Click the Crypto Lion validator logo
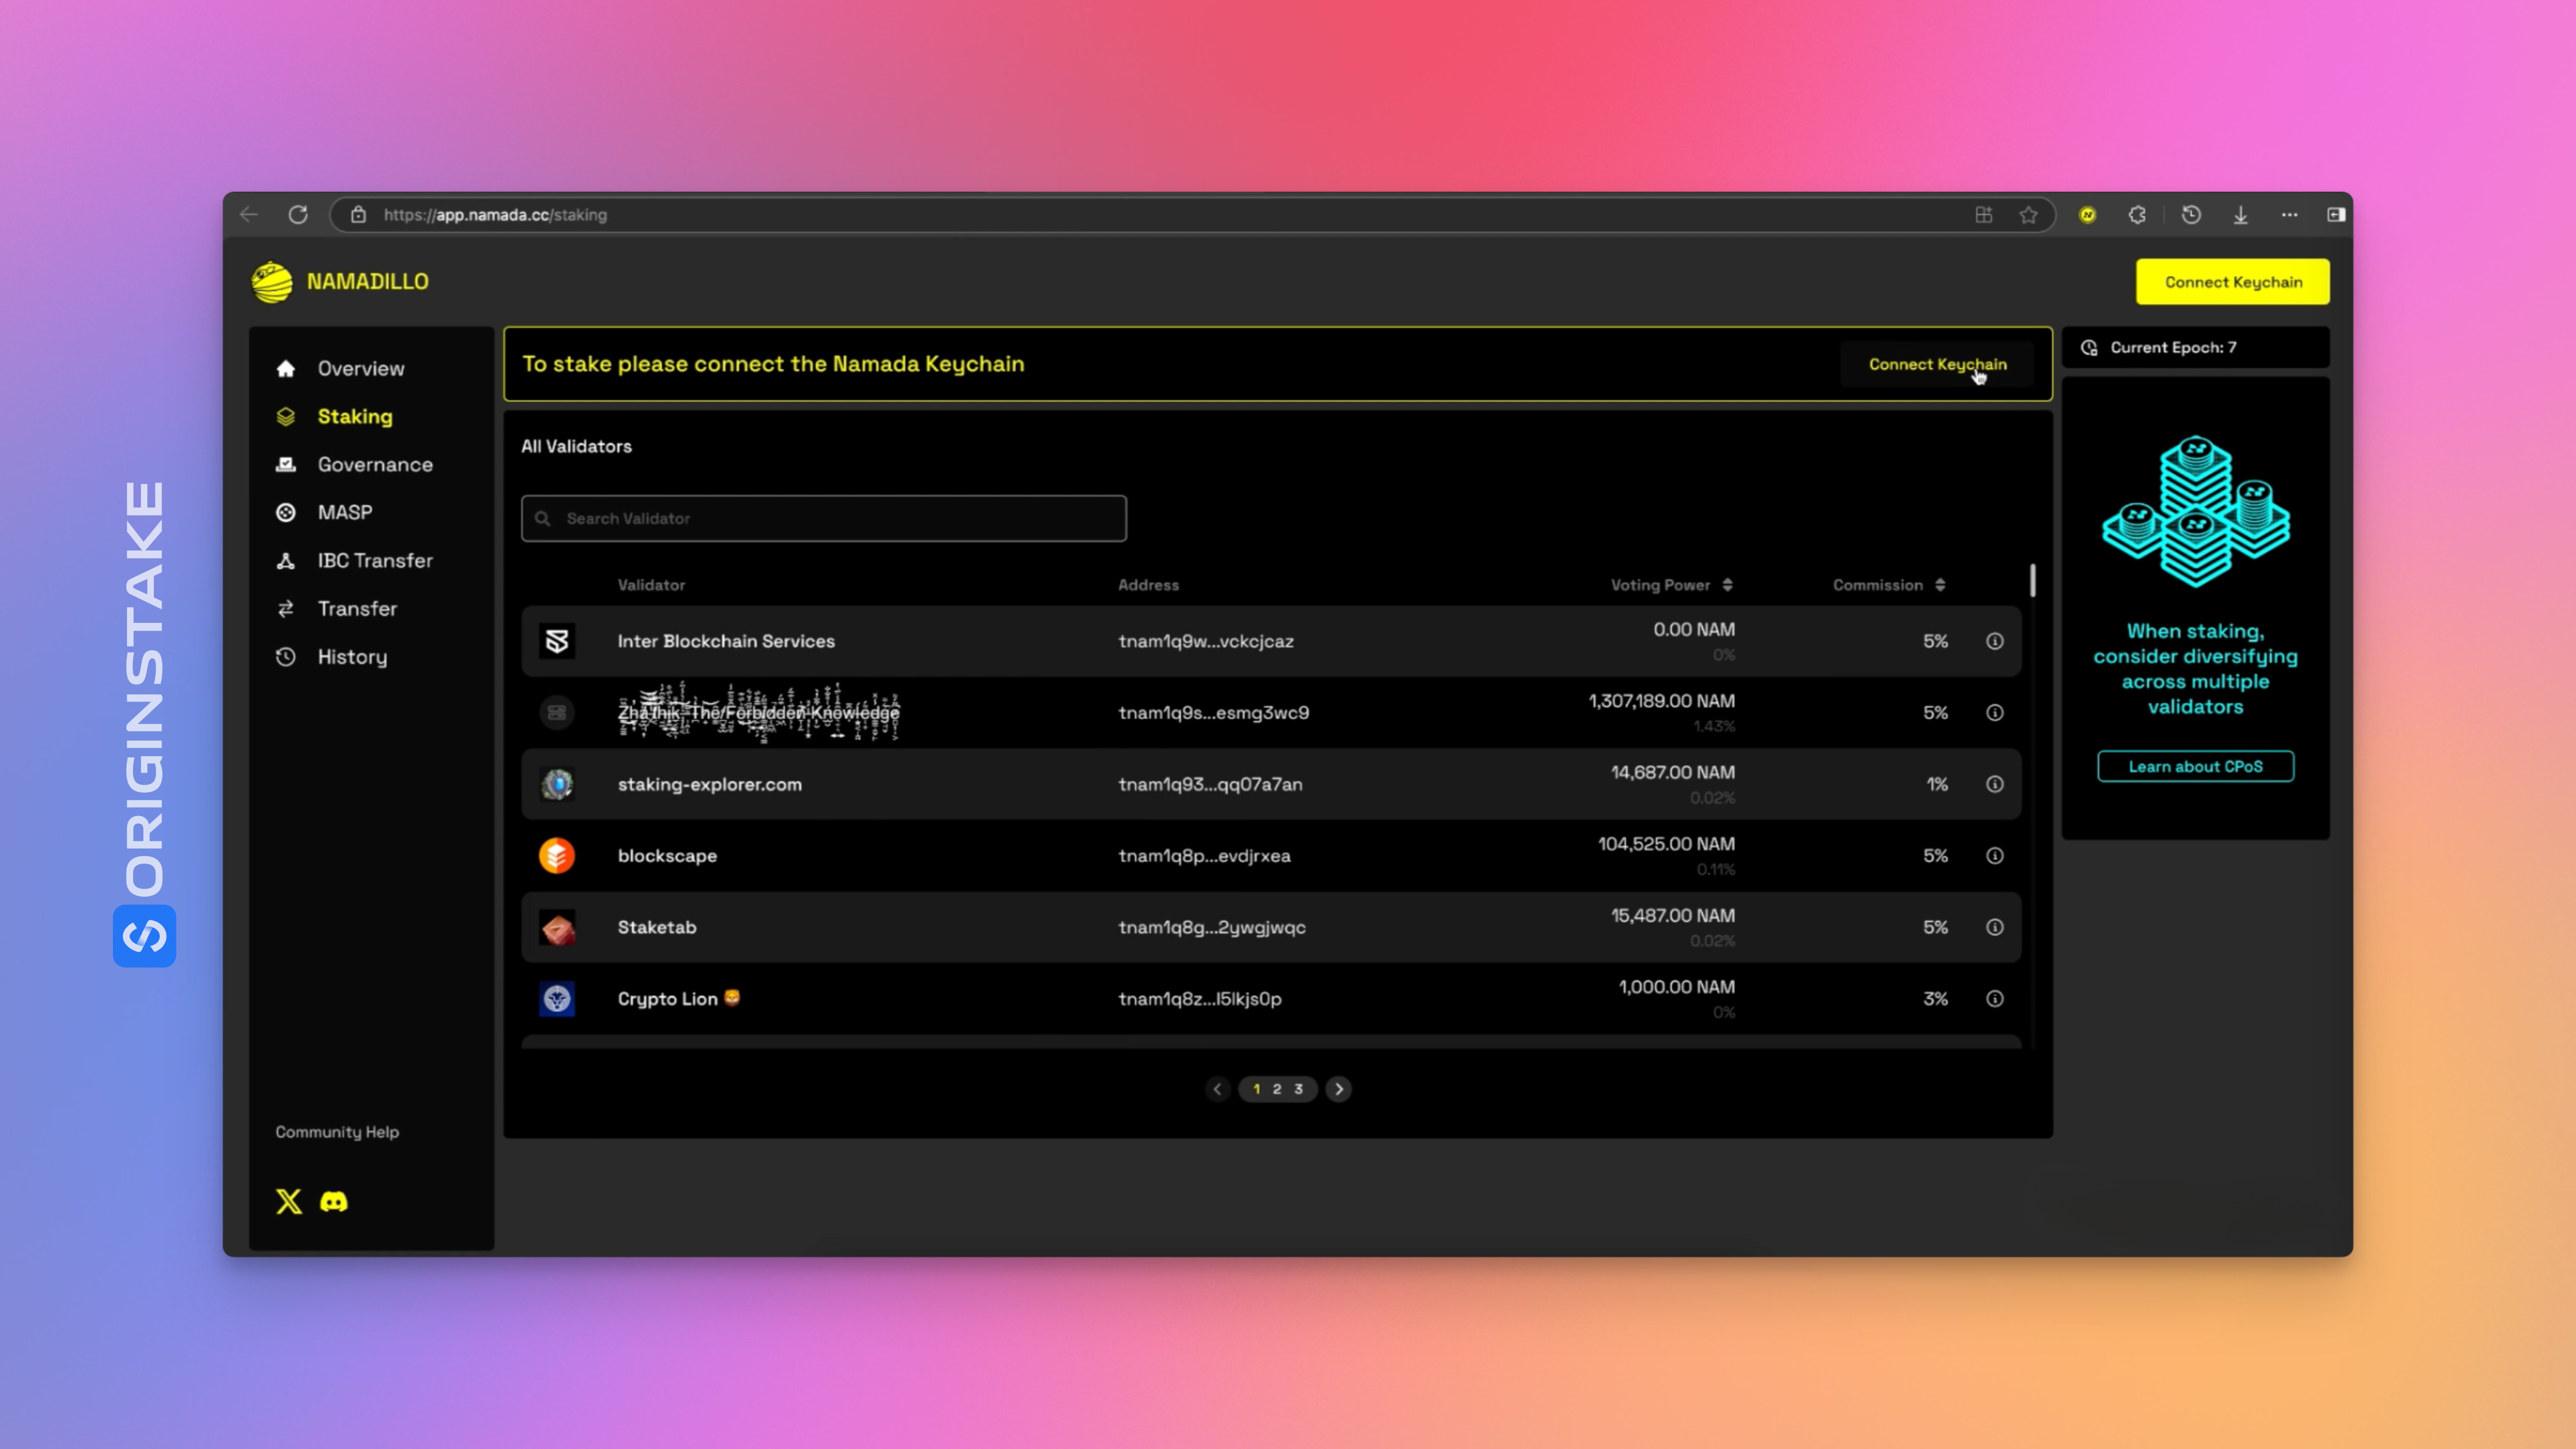The height and width of the screenshot is (1449, 2576). pos(557,998)
